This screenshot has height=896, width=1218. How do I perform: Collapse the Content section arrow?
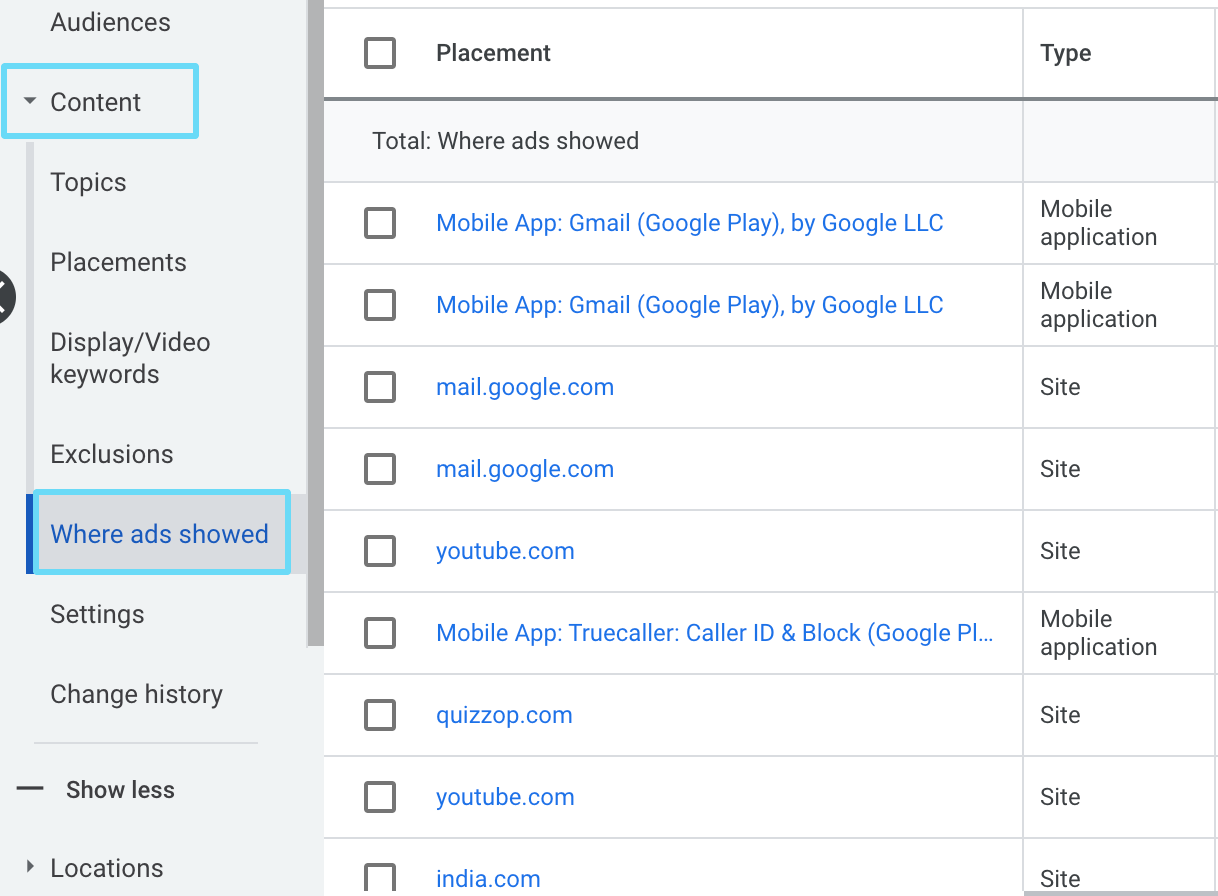30,102
